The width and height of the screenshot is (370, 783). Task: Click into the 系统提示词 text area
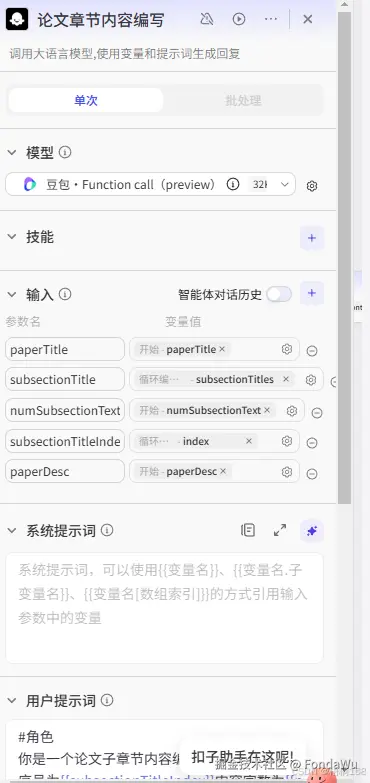[x=164, y=608]
